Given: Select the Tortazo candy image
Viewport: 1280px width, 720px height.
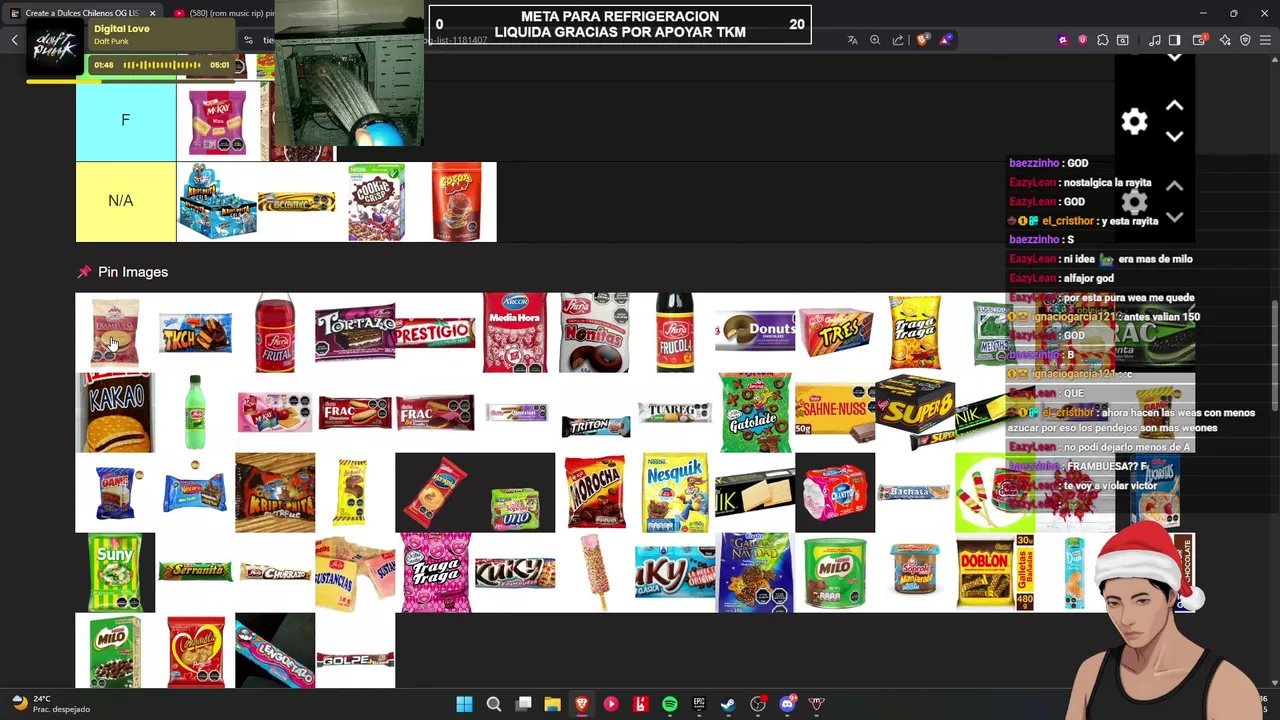Looking at the screenshot, I should 355,332.
